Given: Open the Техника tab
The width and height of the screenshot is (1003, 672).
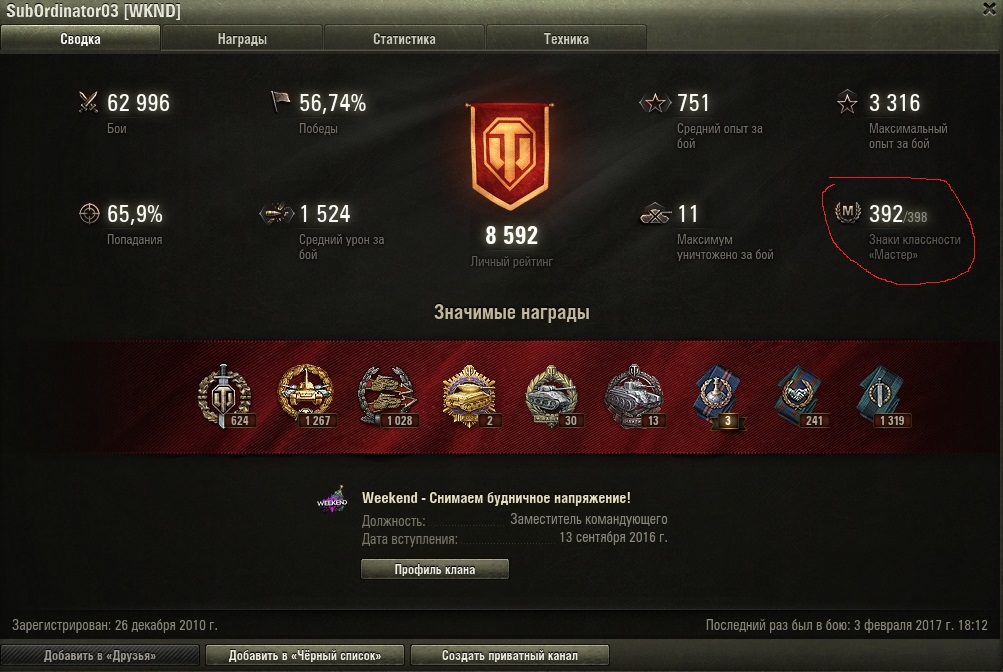Looking at the screenshot, I should click(x=566, y=38).
